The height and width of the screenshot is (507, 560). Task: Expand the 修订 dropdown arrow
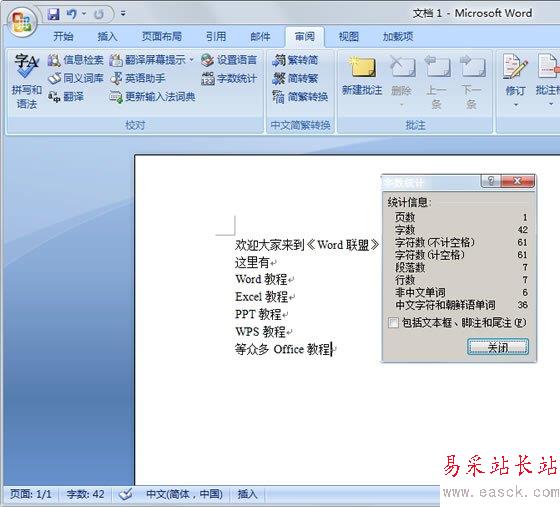(516, 105)
